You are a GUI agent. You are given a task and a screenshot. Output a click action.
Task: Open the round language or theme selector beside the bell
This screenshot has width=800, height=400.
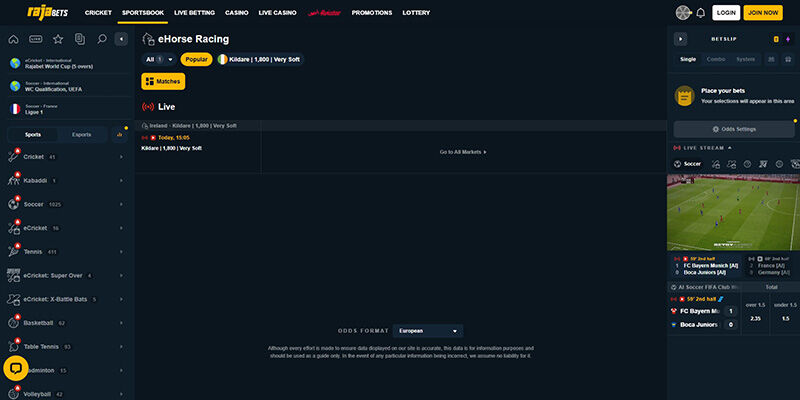click(x=683, y=13)
